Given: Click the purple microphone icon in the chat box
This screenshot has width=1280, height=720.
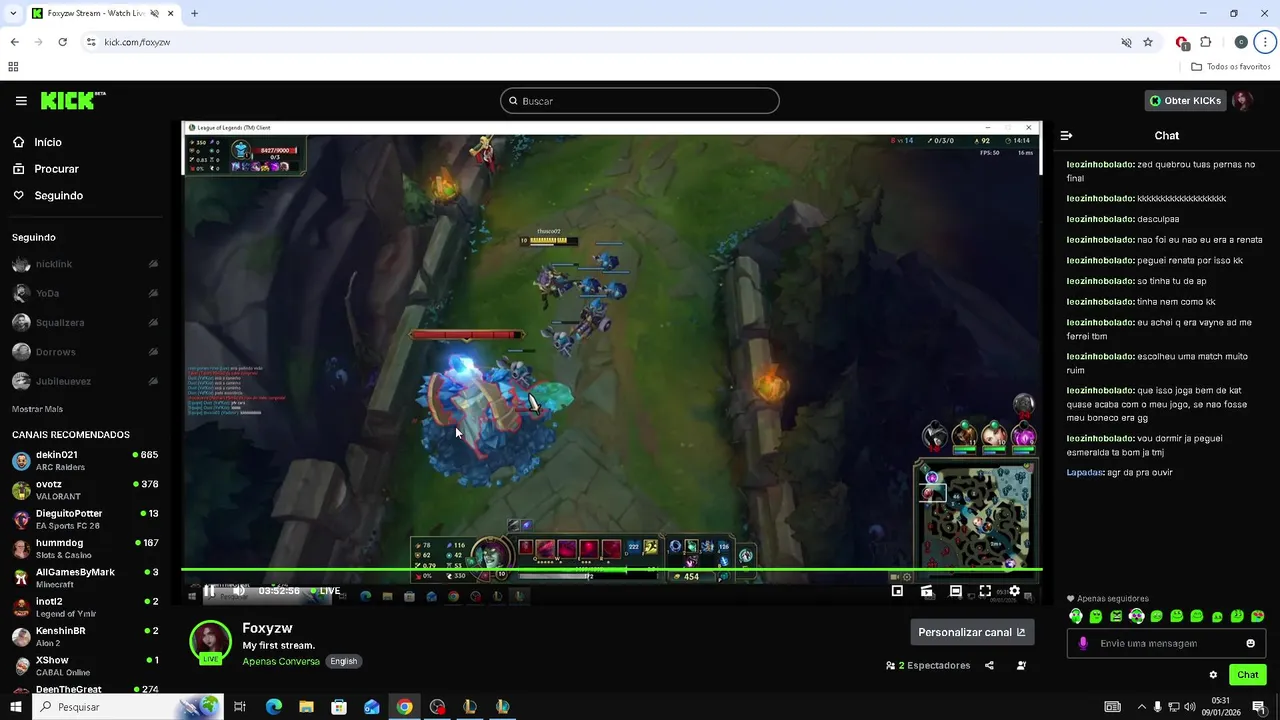Looking at the screenshot, I should coord(1083,643).
